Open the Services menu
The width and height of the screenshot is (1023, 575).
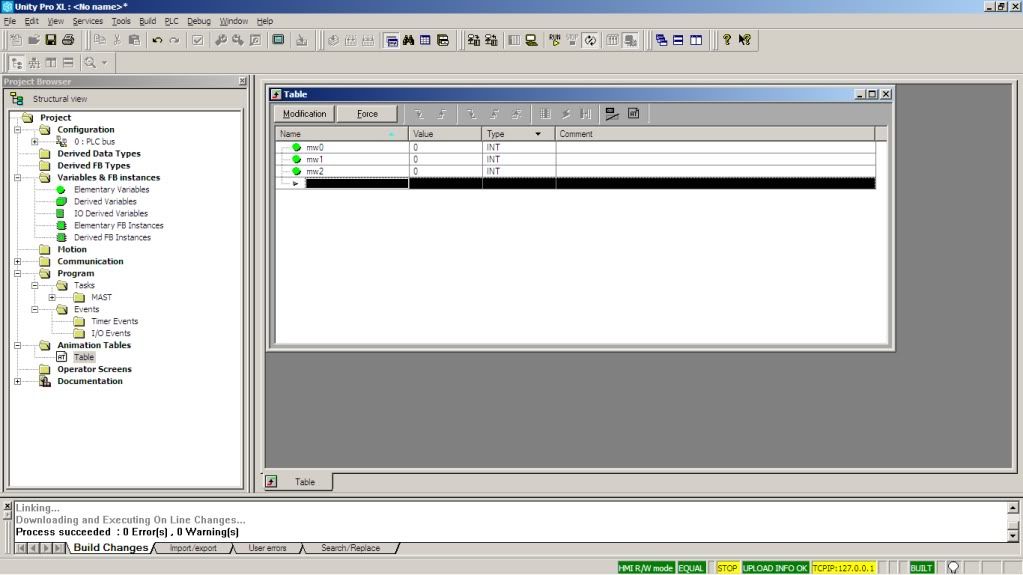(x=87, y=21)
